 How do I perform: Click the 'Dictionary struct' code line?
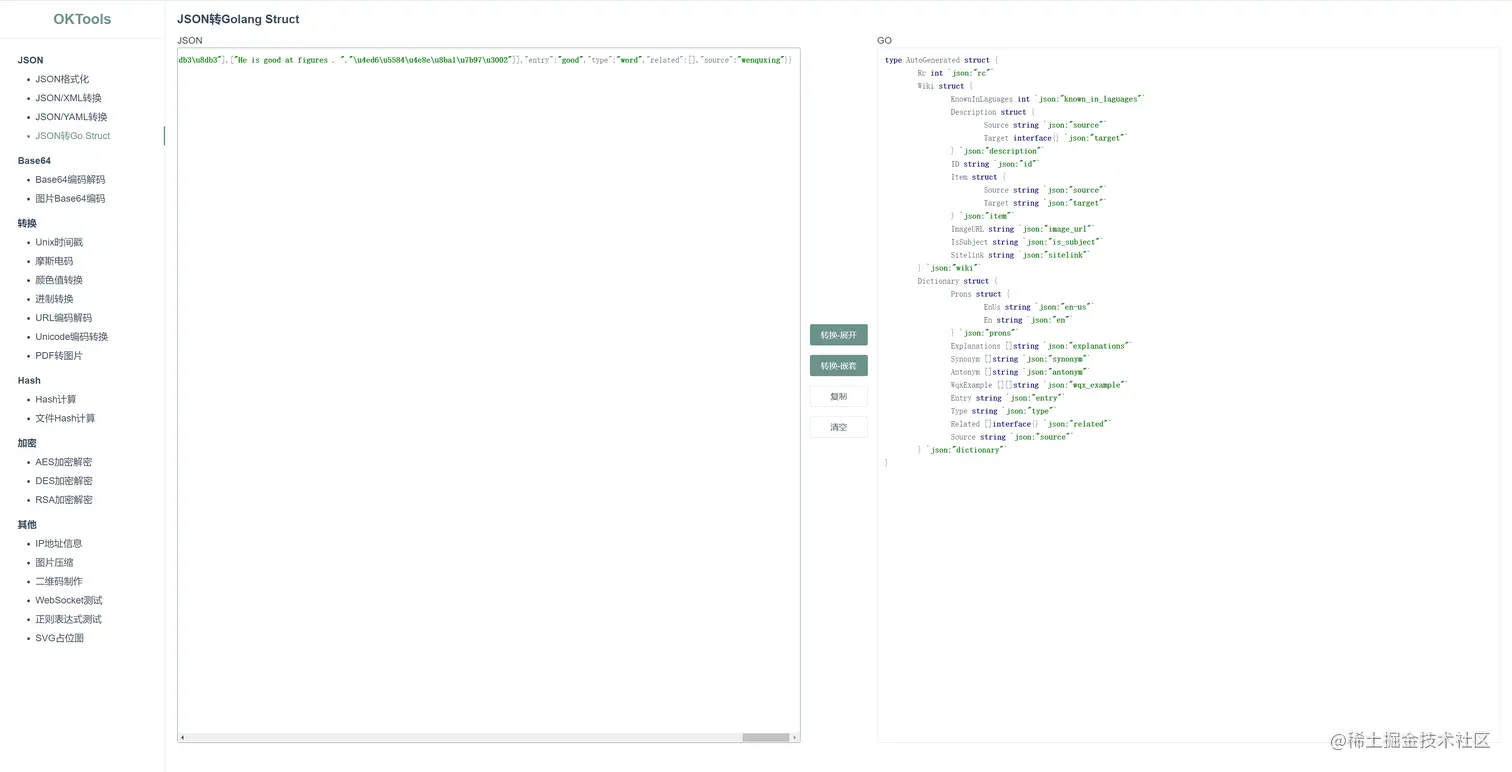[x=958, y=281]
